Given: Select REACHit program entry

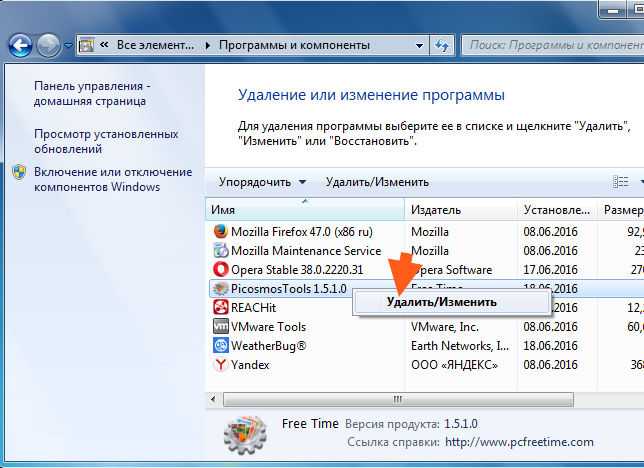Looking at the screenshot, I should [x=425, y=308].
